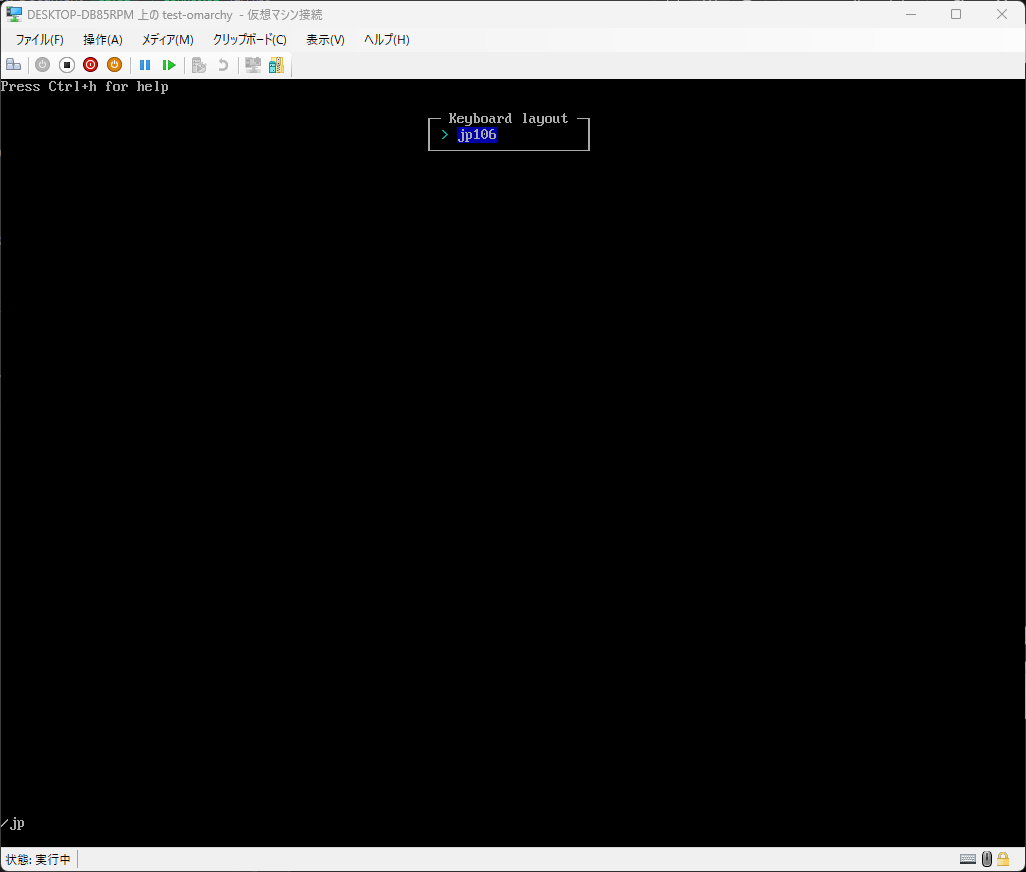Click the padlock security icon in the status bar
1026x872 pixels.
[x=1002, y=859]
